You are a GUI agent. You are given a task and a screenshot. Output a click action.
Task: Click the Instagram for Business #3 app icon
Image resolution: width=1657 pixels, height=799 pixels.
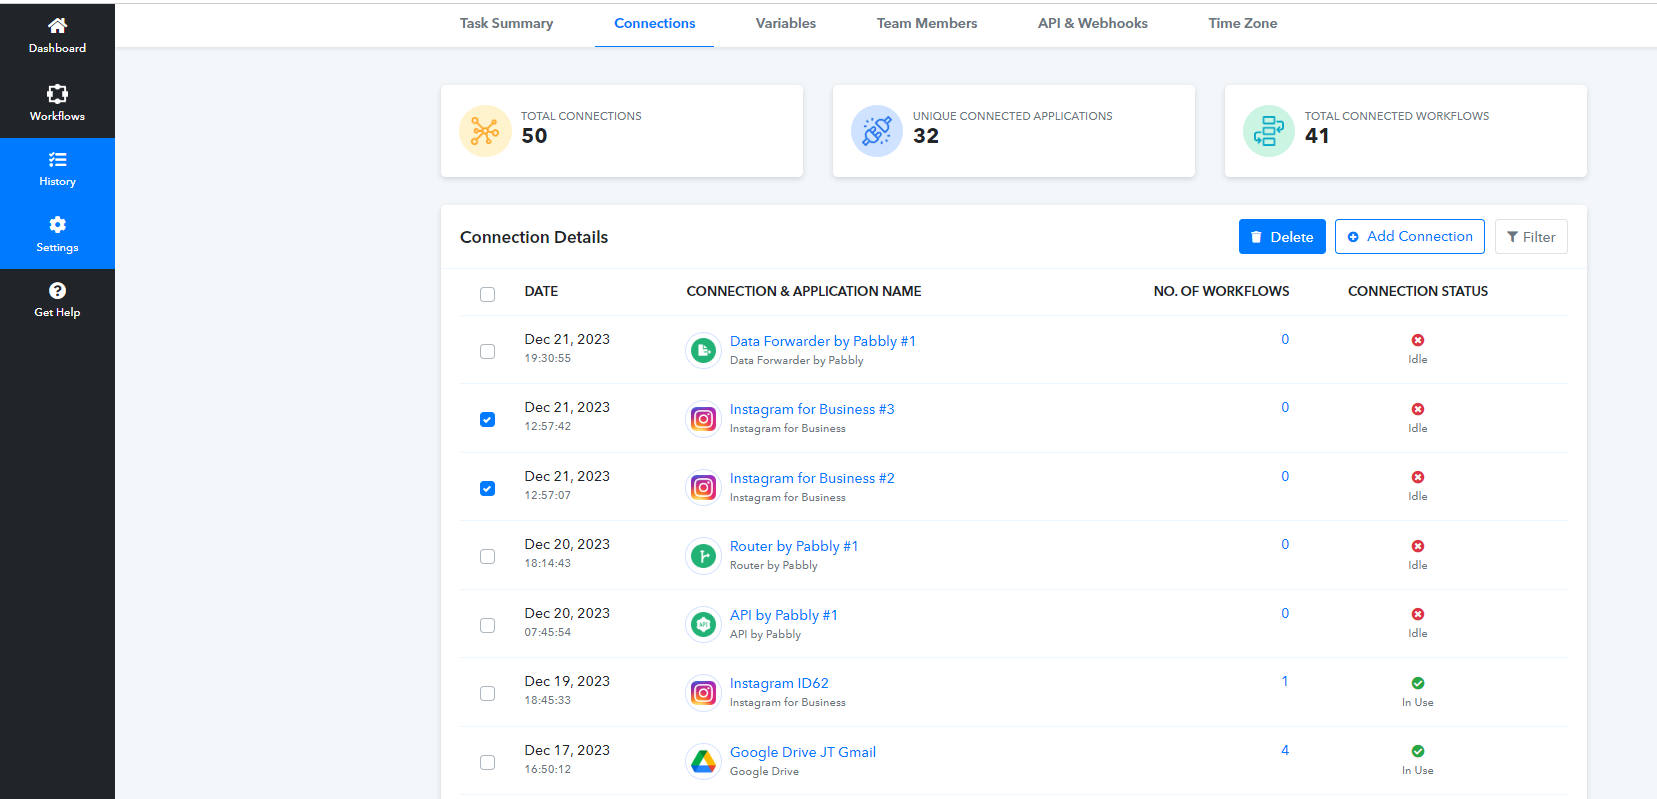click(x=704, y=418)
